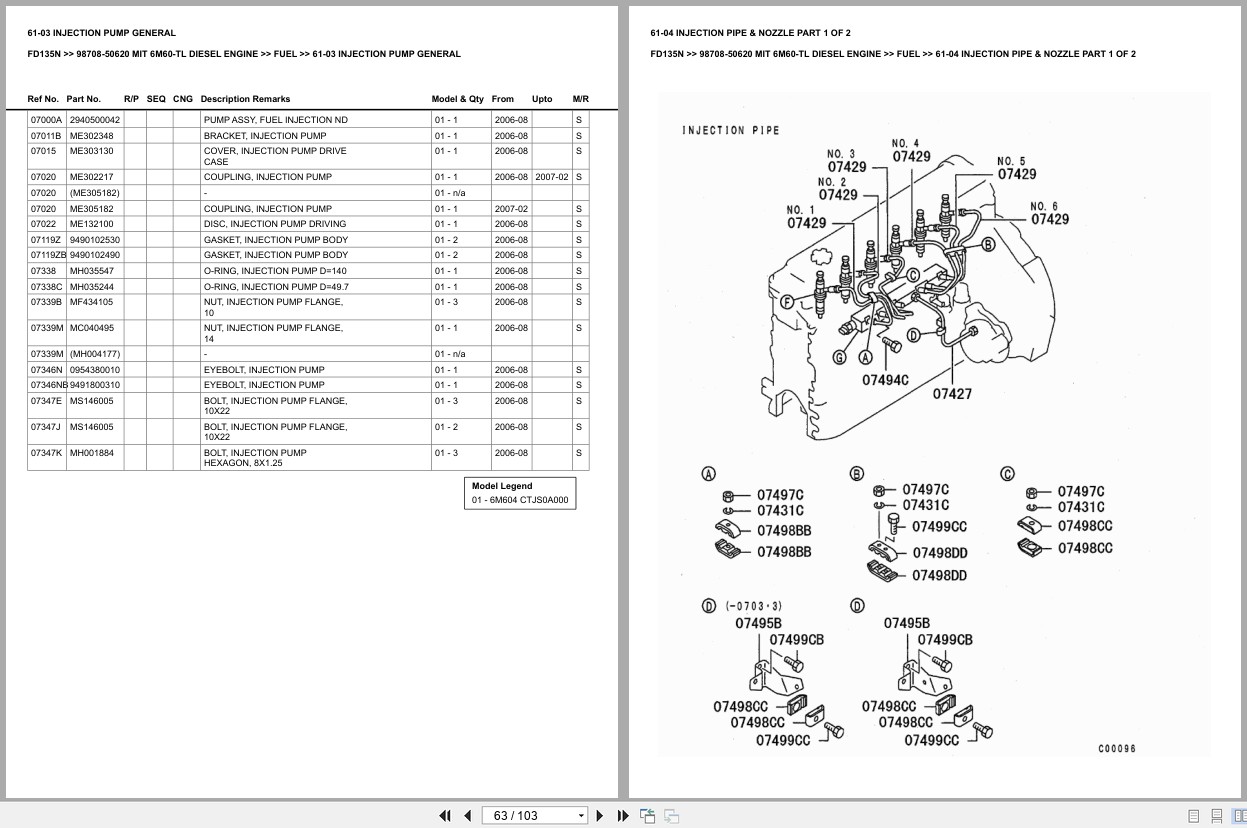
Task: Select part number 2940500042
Action: click(95, 120)
